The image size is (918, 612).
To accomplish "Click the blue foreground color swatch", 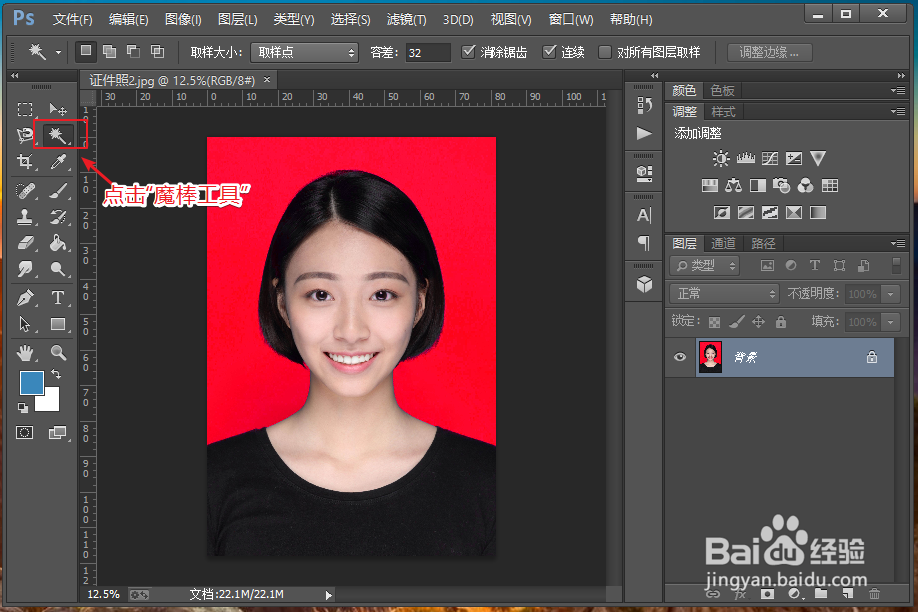I will [31, 382].
